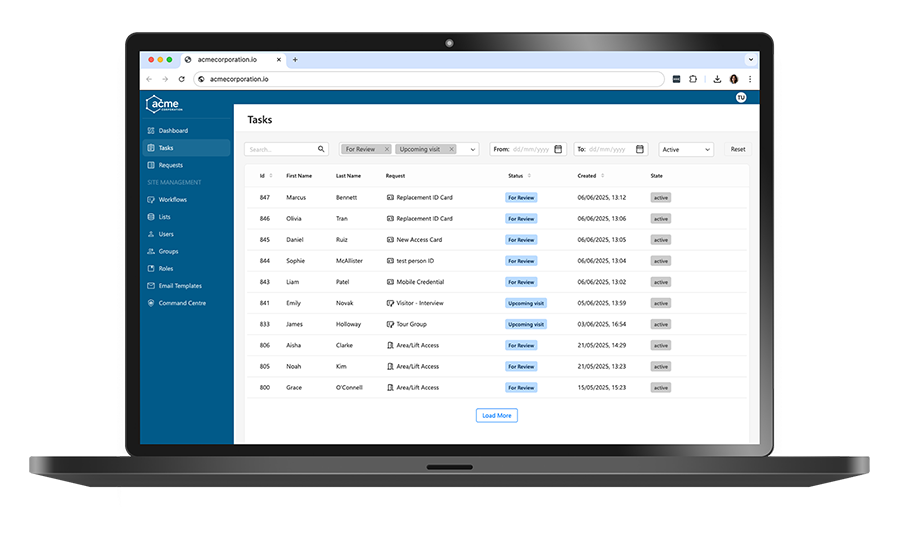Expand the status filter dropdown
The image size is (900, 538).
(472, 149)
